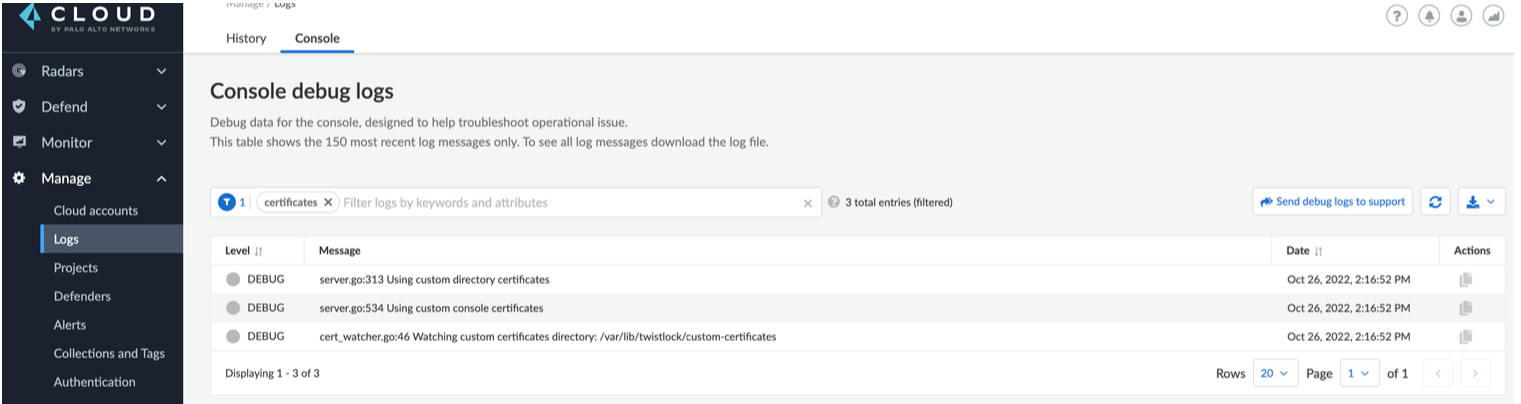
Task: Open Defenders in the sidebar
Action: click(x=82, y=296)
